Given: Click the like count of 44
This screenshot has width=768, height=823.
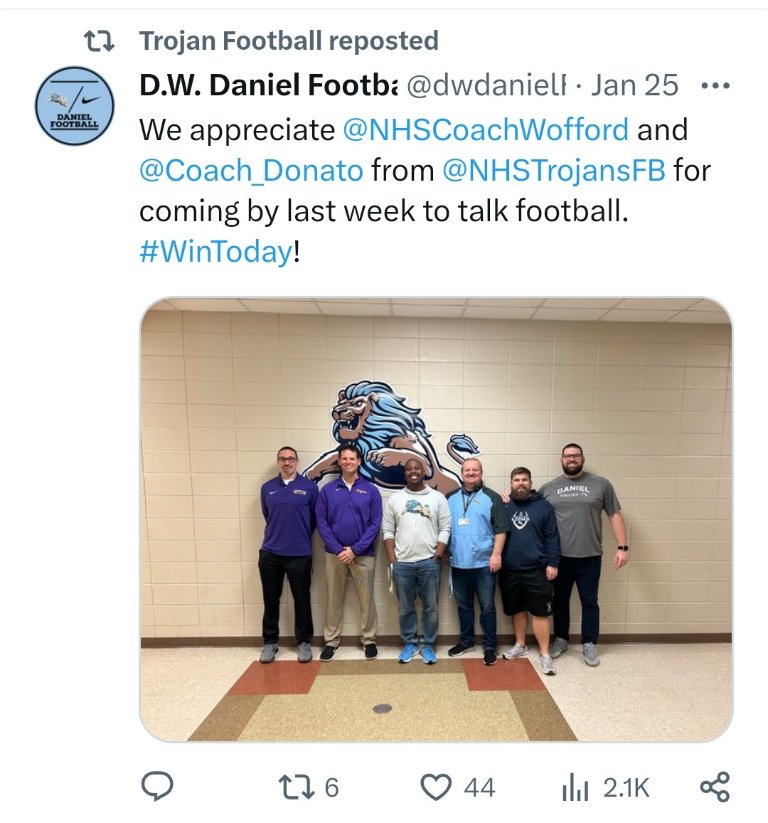Looking at the screenshot, I should (x=479, y=788).
